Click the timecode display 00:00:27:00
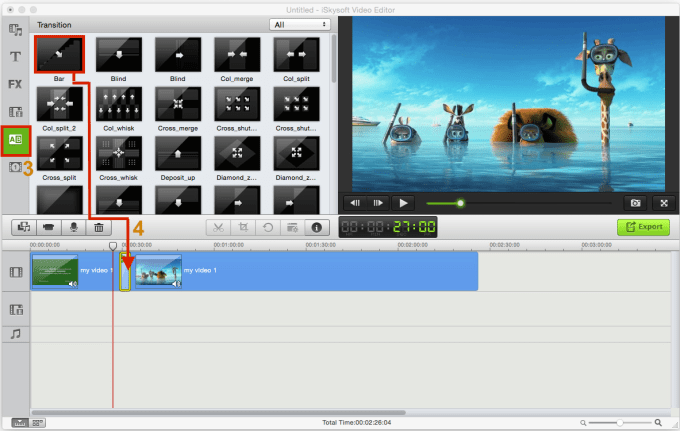The image size is (680, 431). 388,227
